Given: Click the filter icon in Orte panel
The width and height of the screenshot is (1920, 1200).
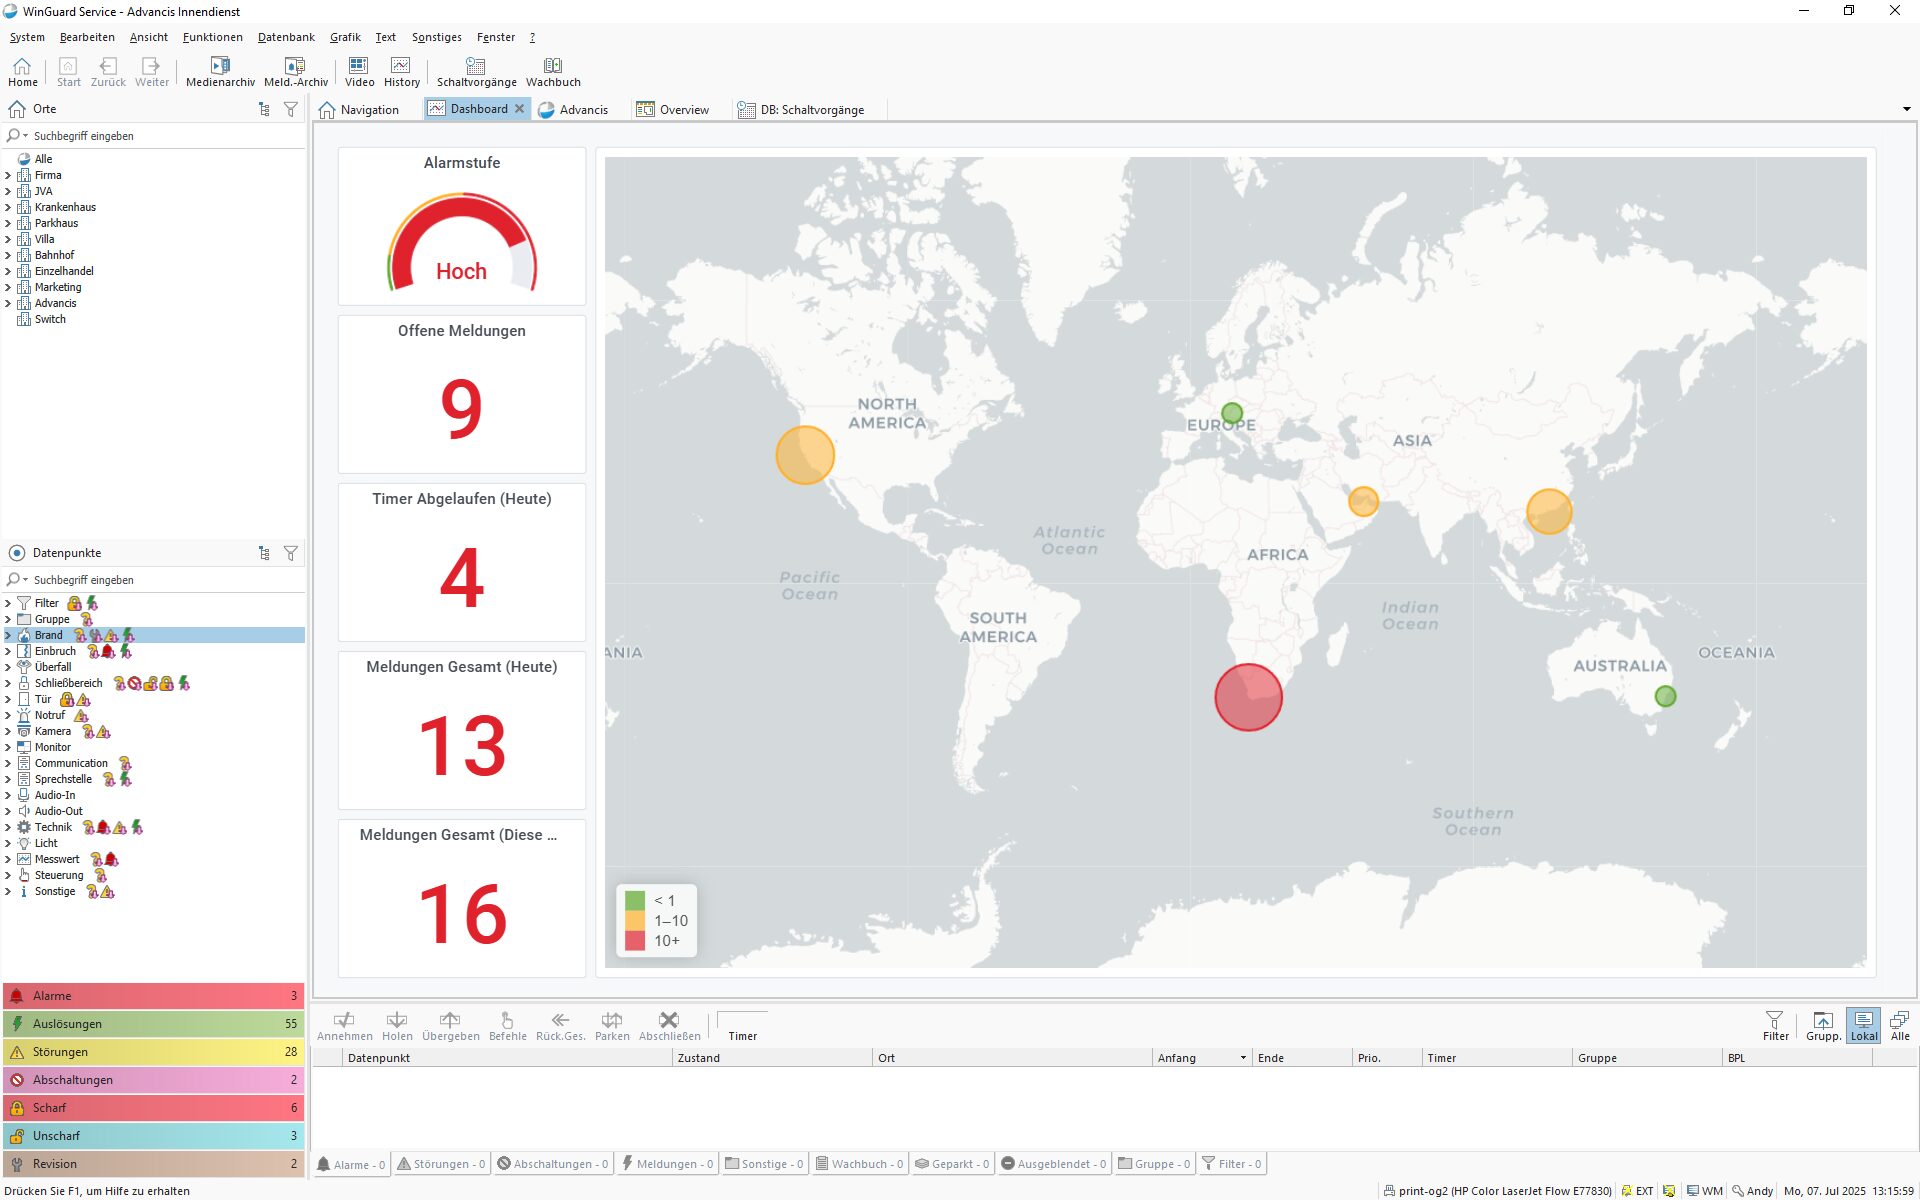Looking at the screenshot, I should pos(291,109).
